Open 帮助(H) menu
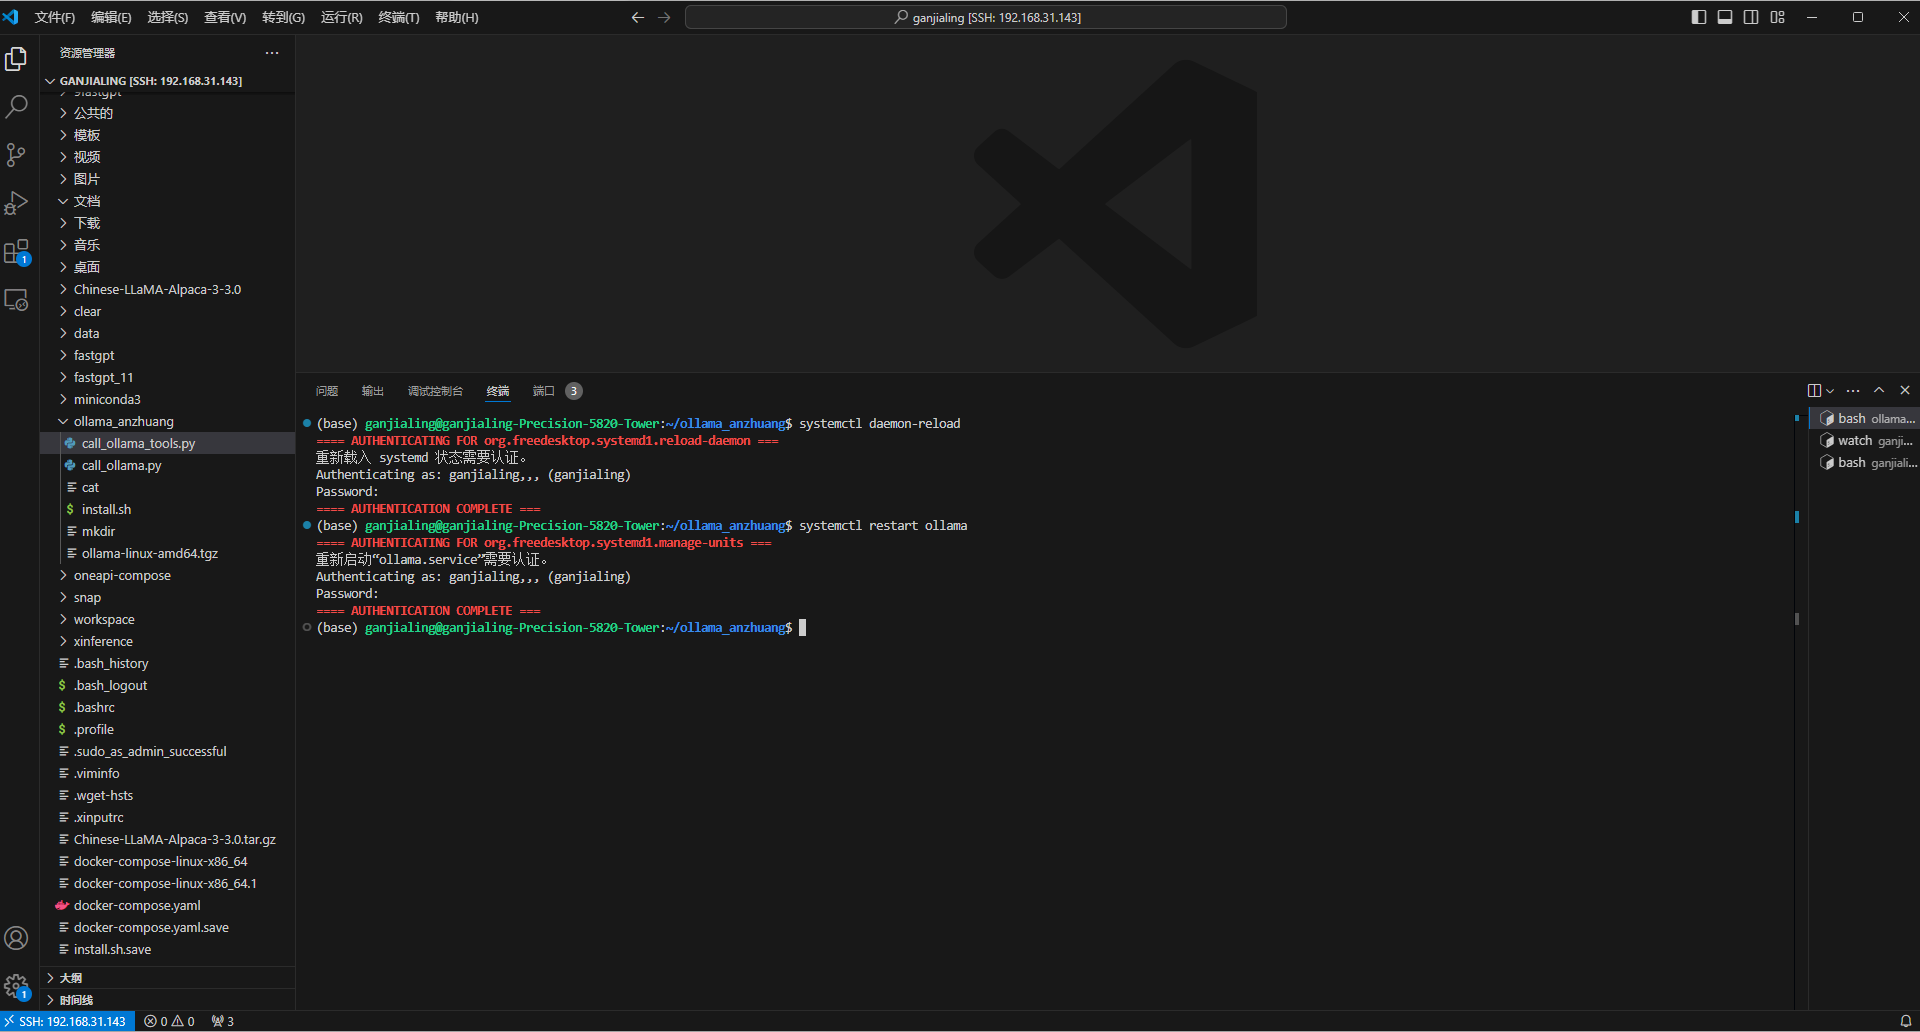The image size is (1920, 1032). 457,17
